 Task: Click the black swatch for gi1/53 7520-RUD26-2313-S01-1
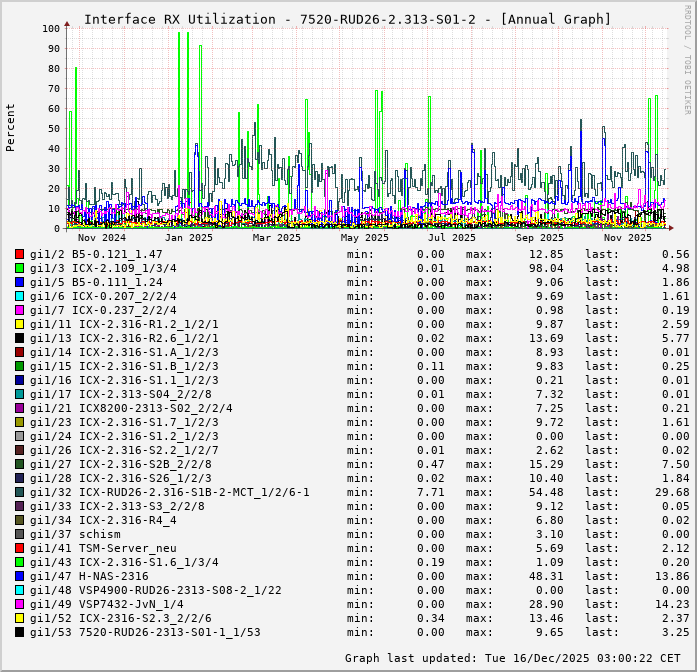click(x=19, y=632)
